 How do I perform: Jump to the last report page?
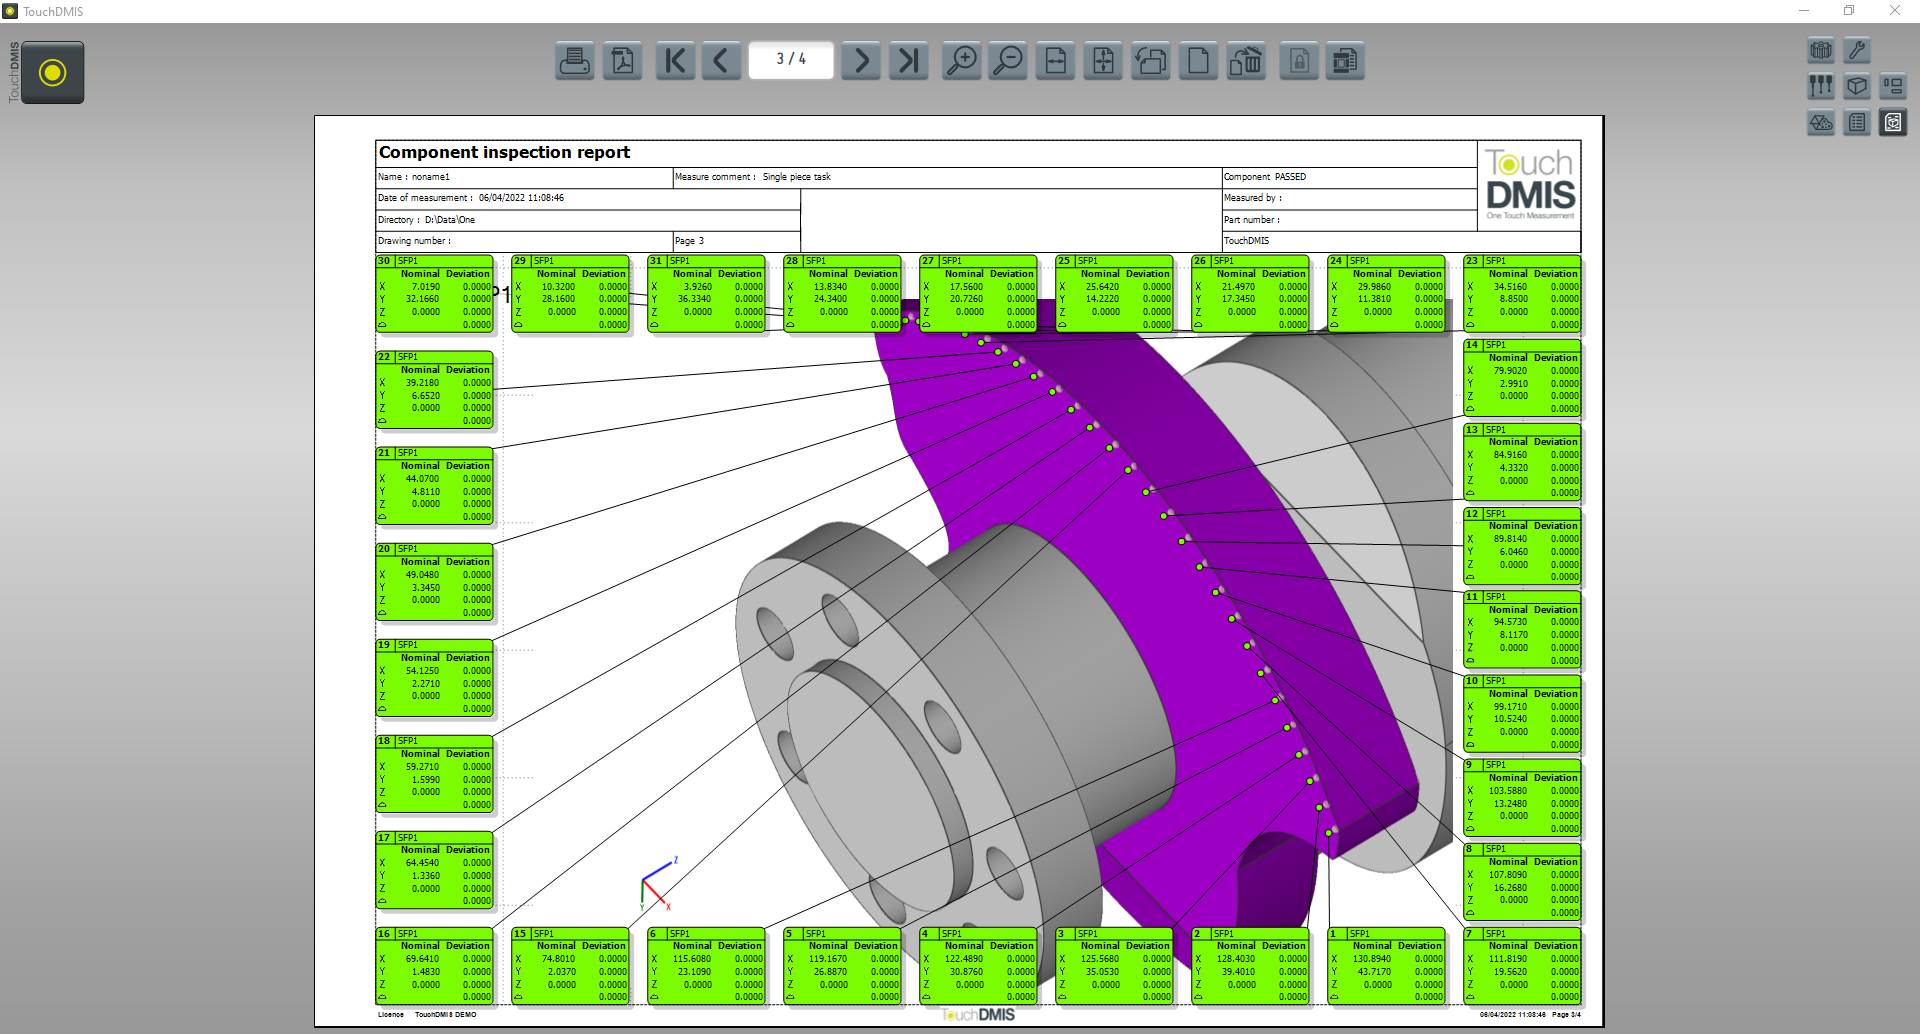click(x=908, y=61)
